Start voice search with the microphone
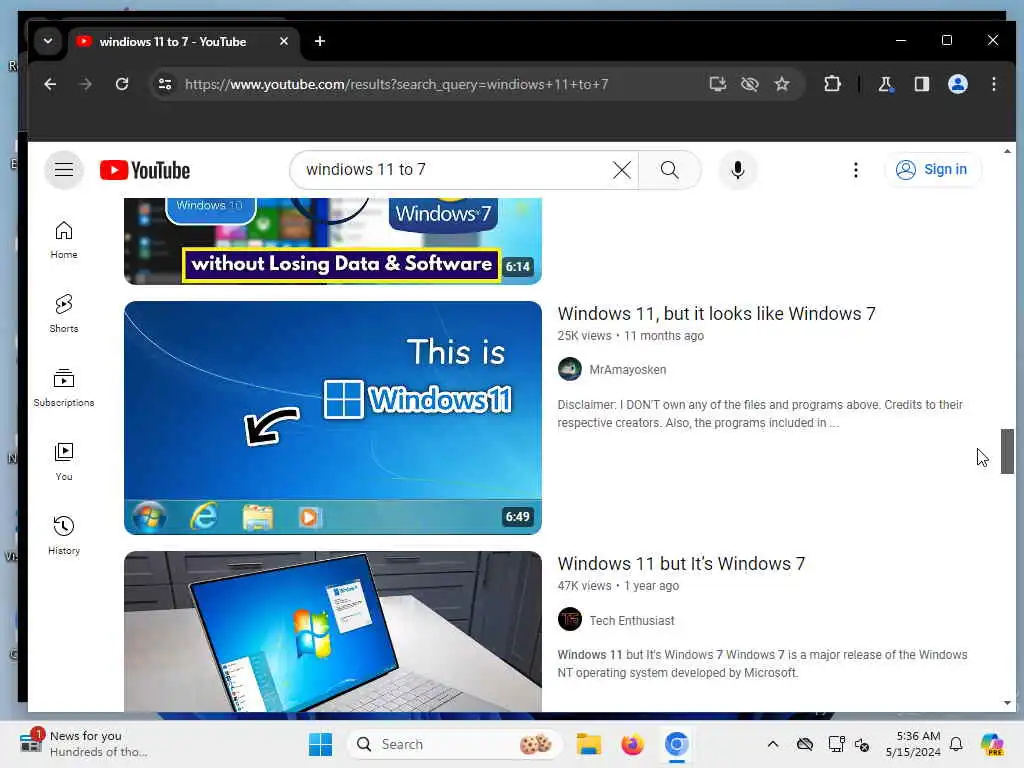The width and height of the screenshot is (1024, 768). 737,170
